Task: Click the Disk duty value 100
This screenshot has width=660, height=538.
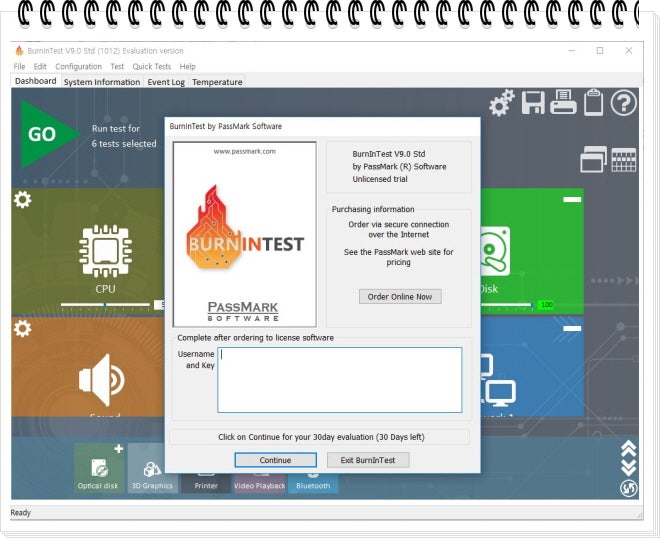Action: click(x=546, y=304)
